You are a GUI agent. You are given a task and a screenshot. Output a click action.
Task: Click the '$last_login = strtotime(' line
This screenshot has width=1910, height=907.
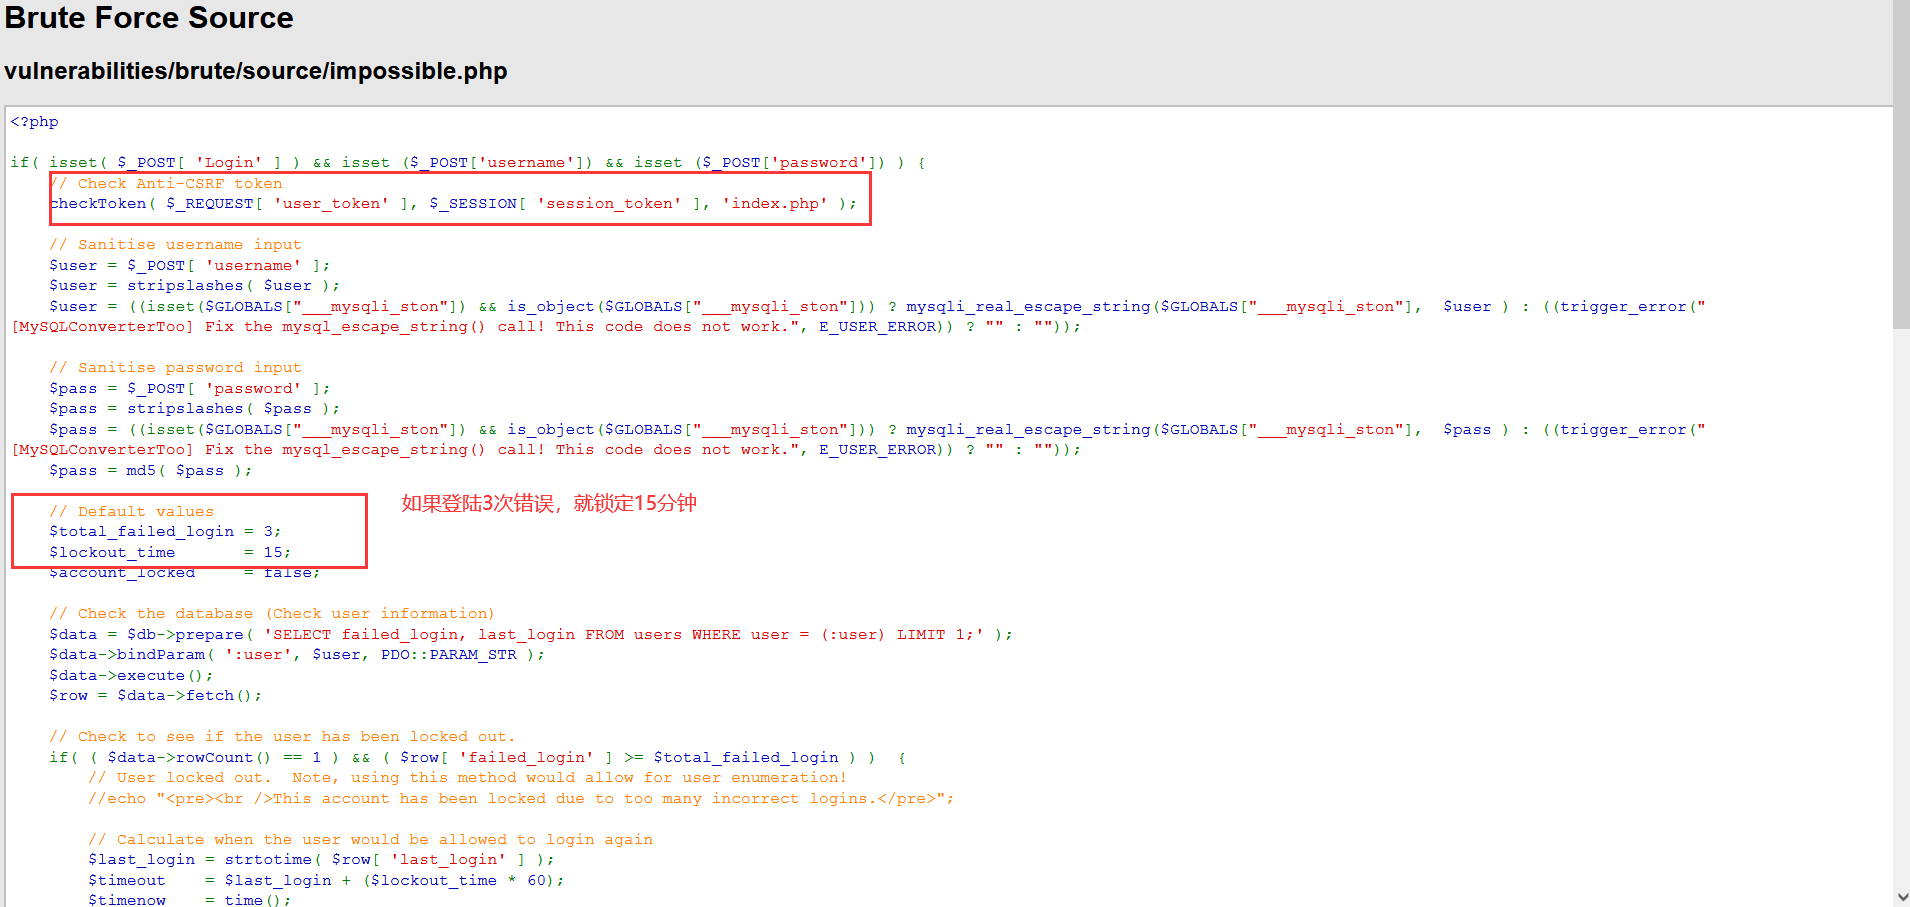tap(321, 860)
